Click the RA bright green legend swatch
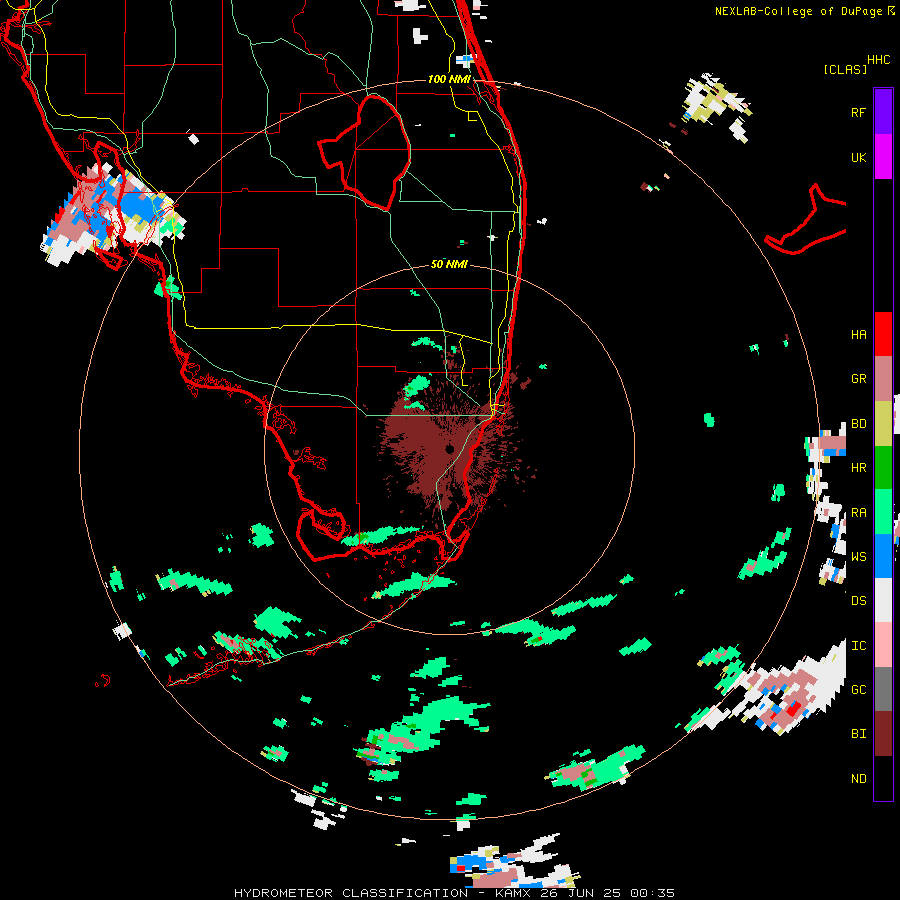The height and width of the screenshot is (900, 900). tap(883, 512)
